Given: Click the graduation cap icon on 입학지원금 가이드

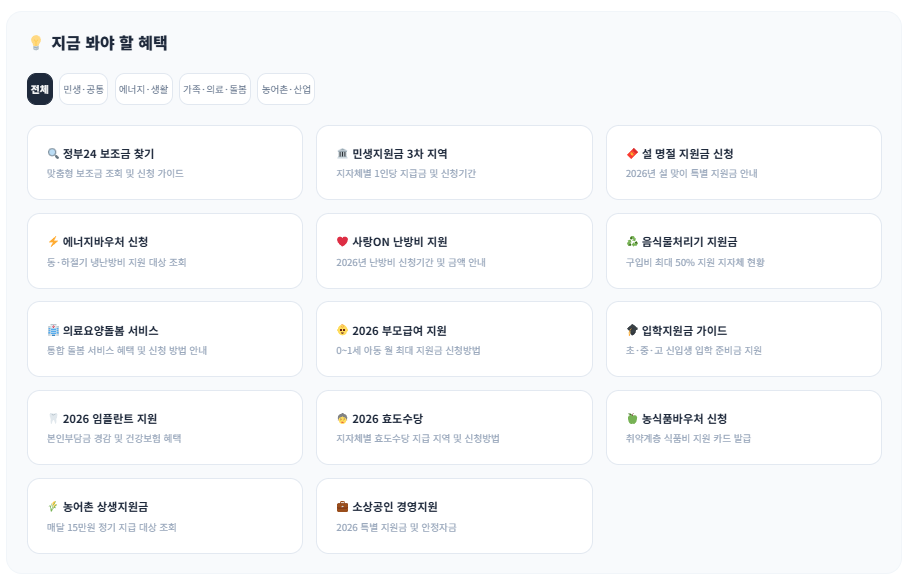Looking at the screenshot, I should 632,330.
